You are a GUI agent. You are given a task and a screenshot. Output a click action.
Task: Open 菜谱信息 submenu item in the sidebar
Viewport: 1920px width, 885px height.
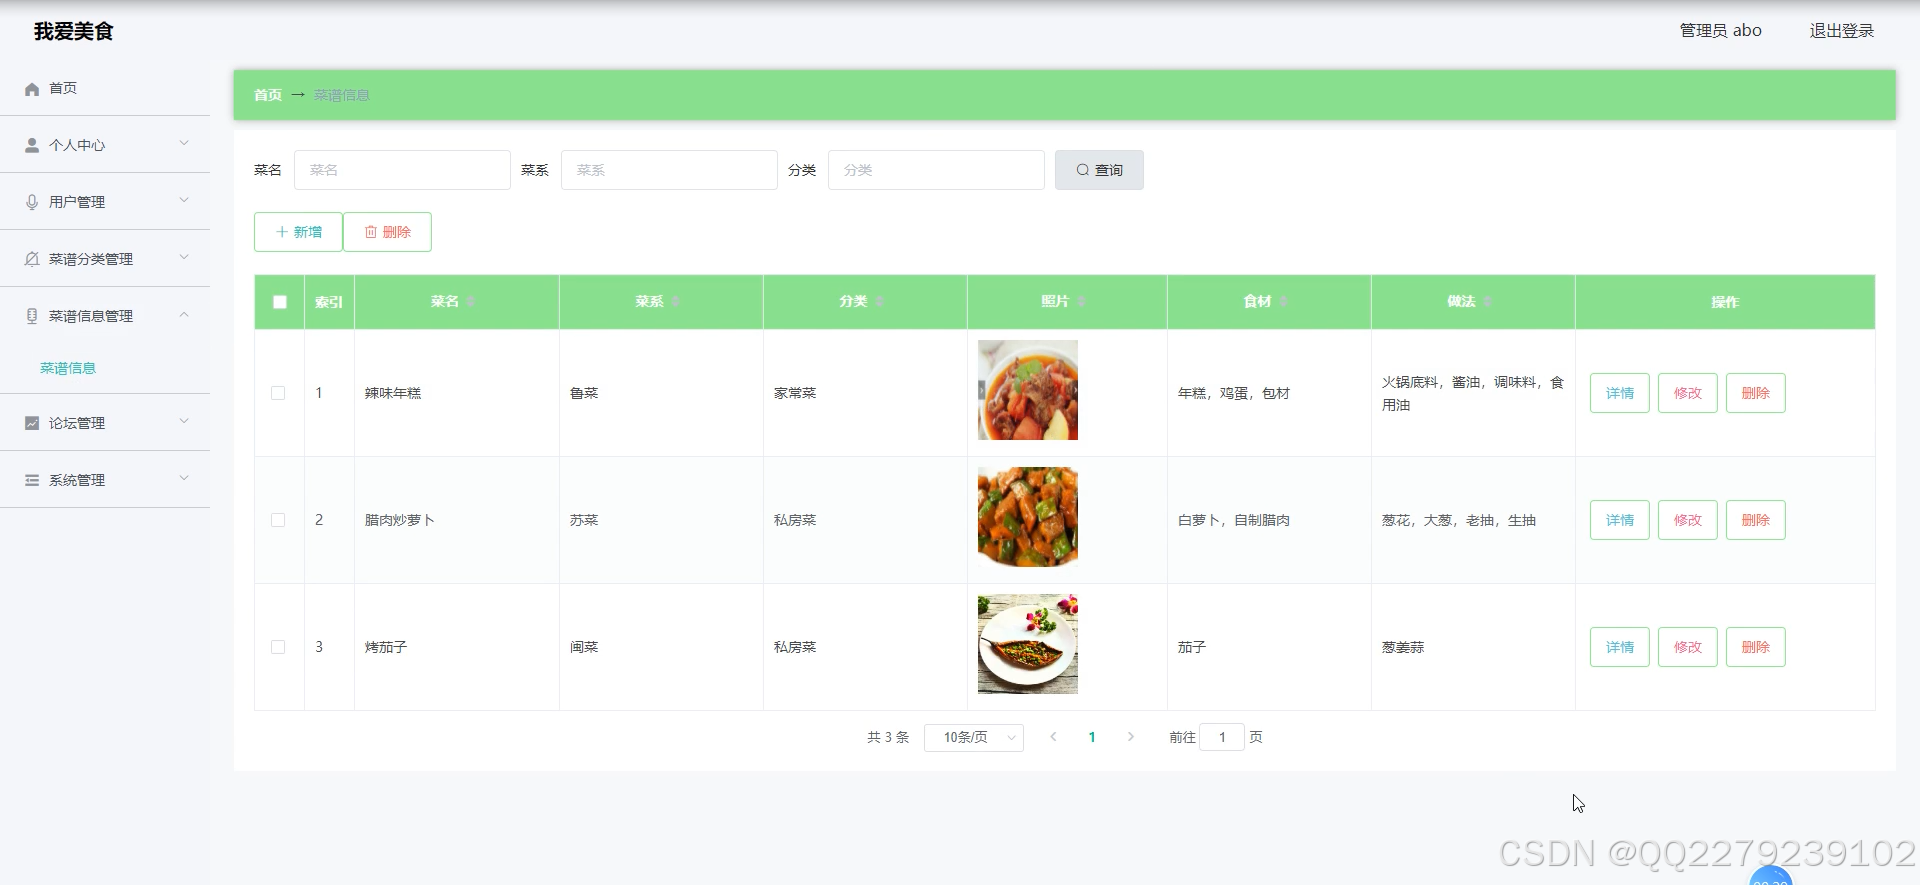click(68, 368)
